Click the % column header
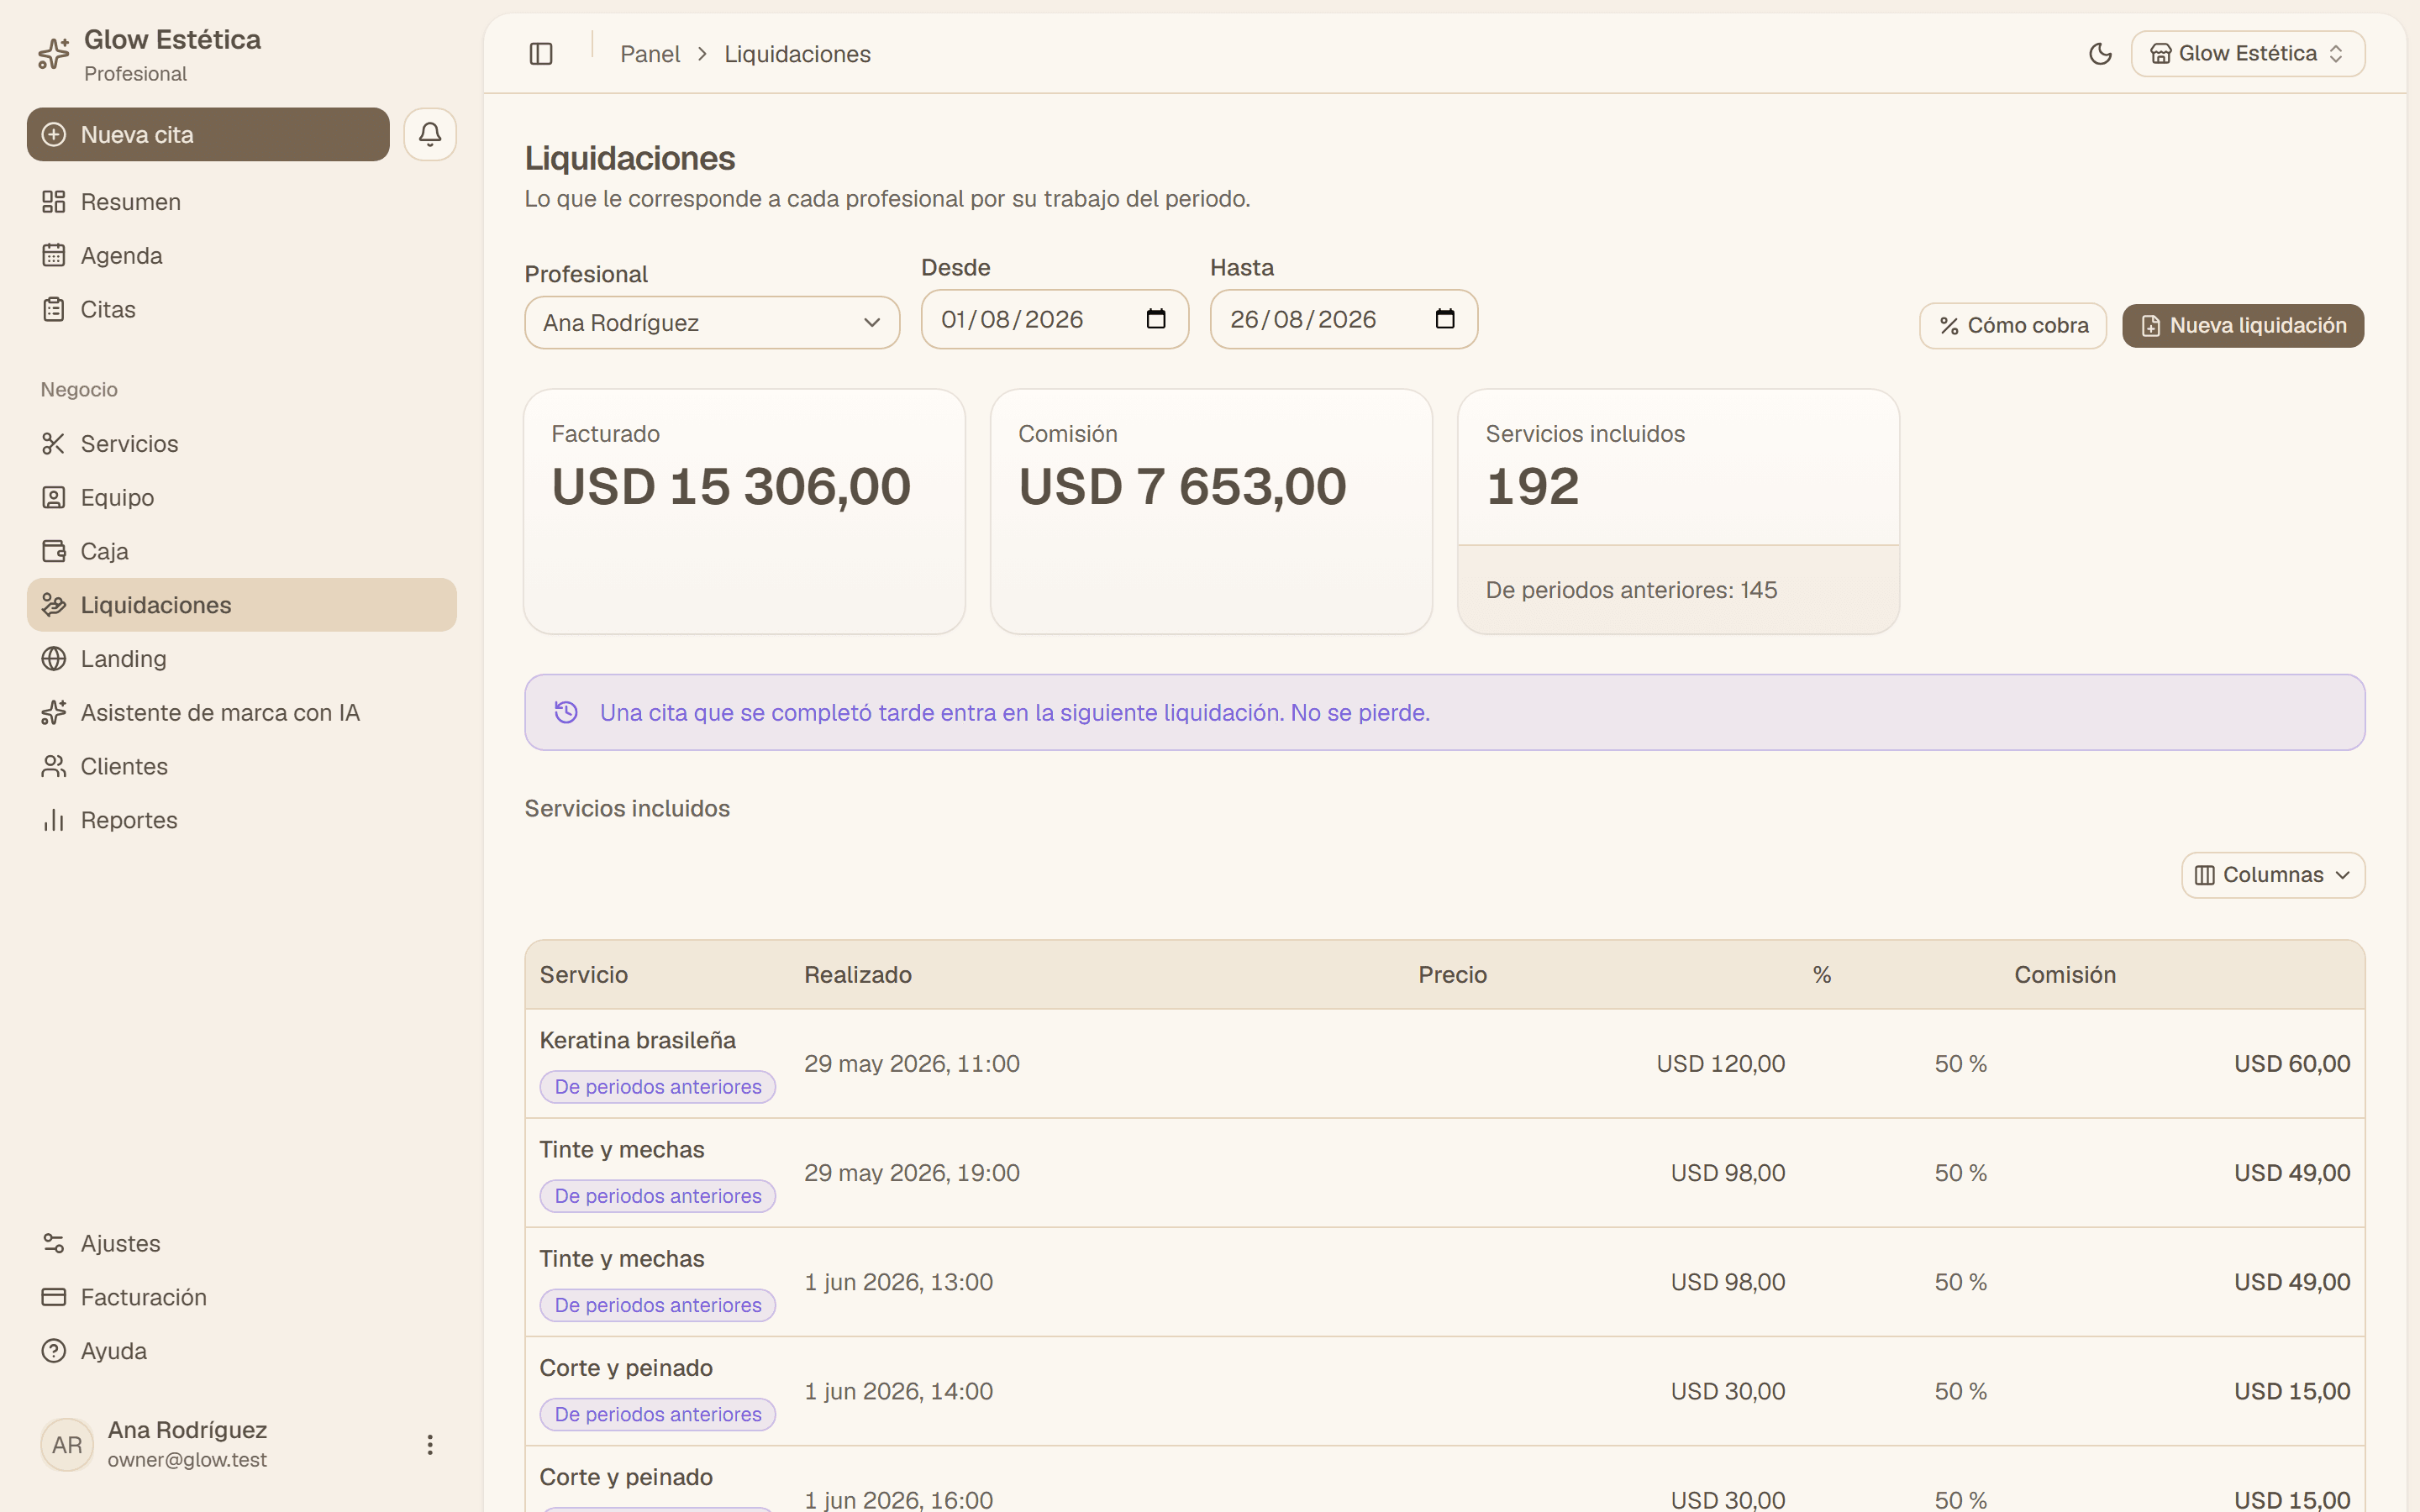 [1822, 975]
